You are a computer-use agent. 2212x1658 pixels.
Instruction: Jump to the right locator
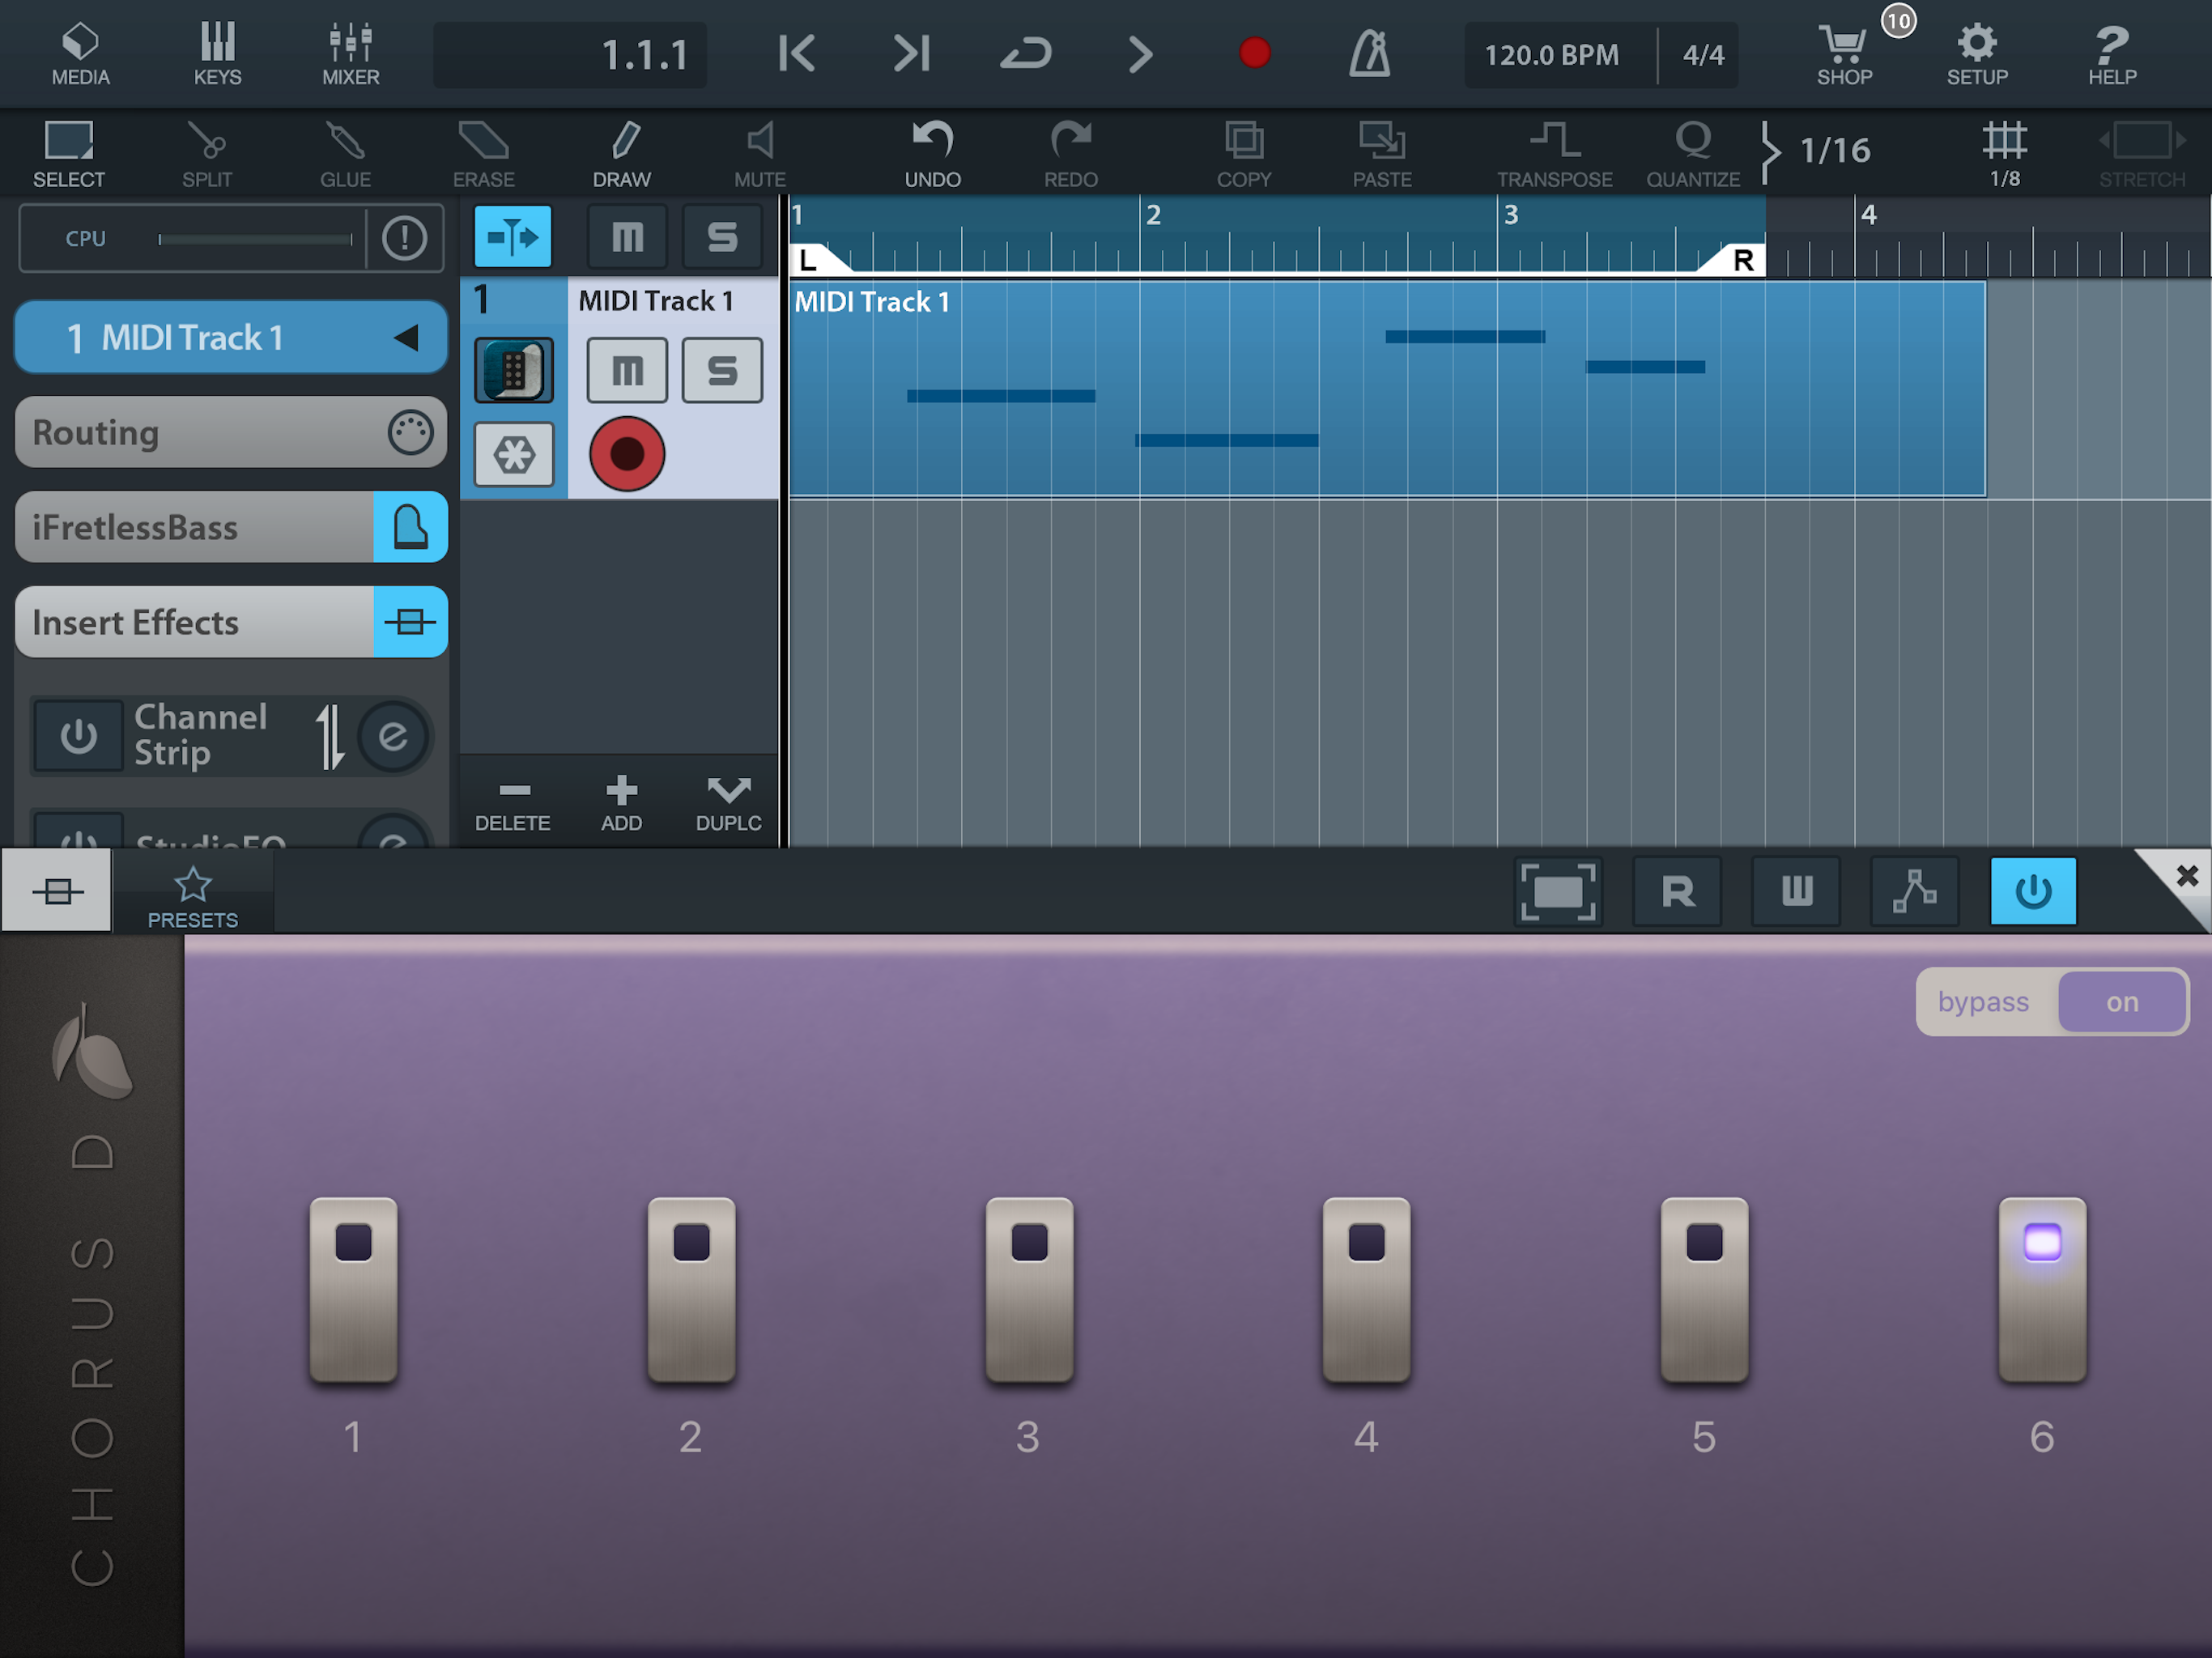912,53
